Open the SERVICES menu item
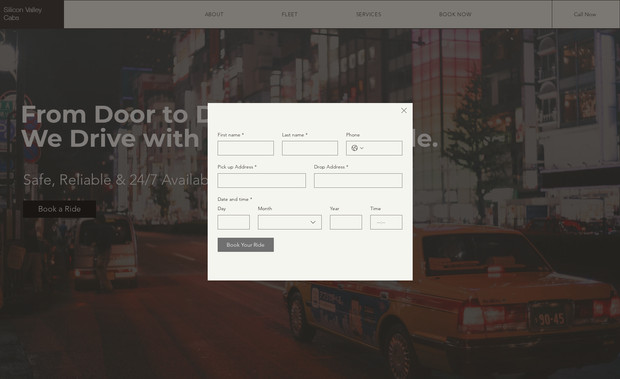The width and height of the screenshot is (620, 379). pyautogui.click(x=369, y=14)
